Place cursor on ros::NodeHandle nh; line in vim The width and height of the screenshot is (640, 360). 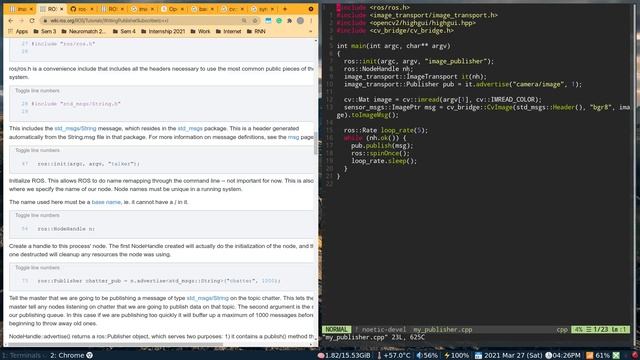tap(378, 69)
